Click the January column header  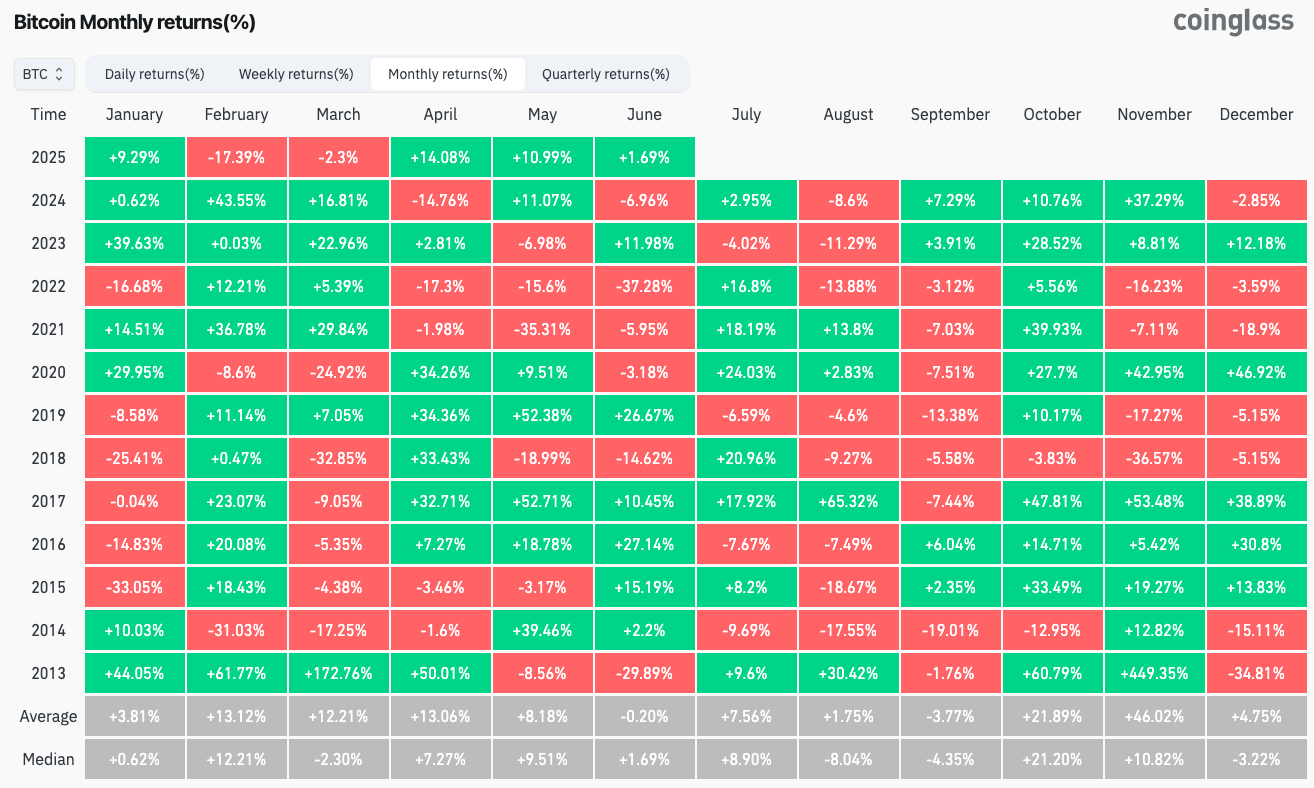pos(134,114)
